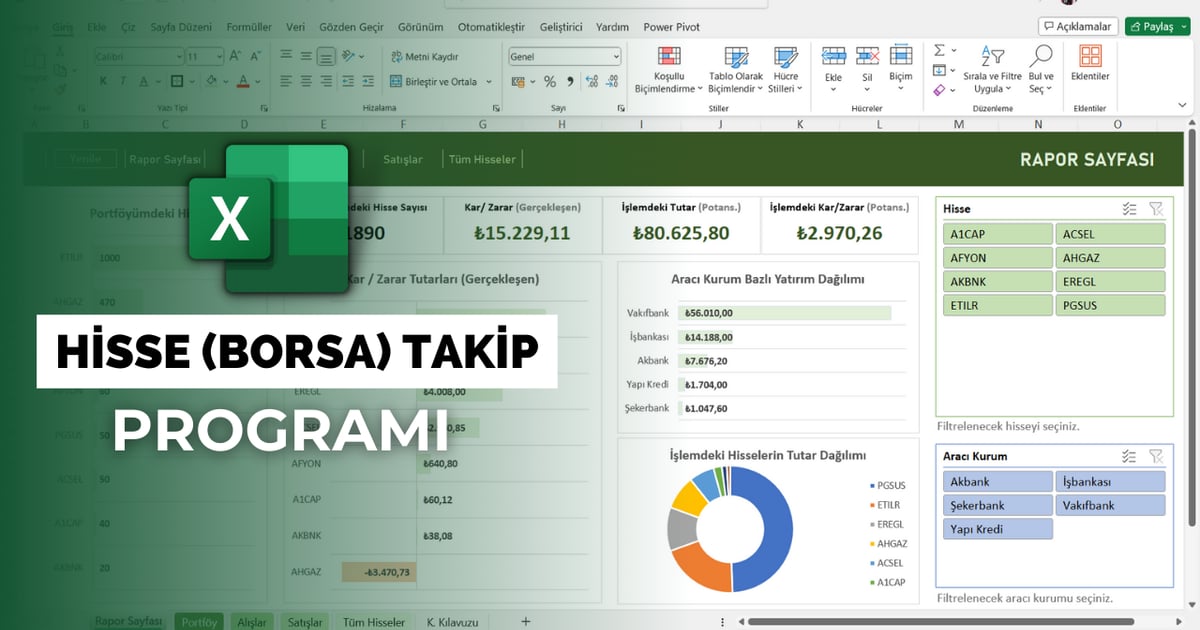
Task: Click the increase decimal icon
Action: [x=592, y=82]
